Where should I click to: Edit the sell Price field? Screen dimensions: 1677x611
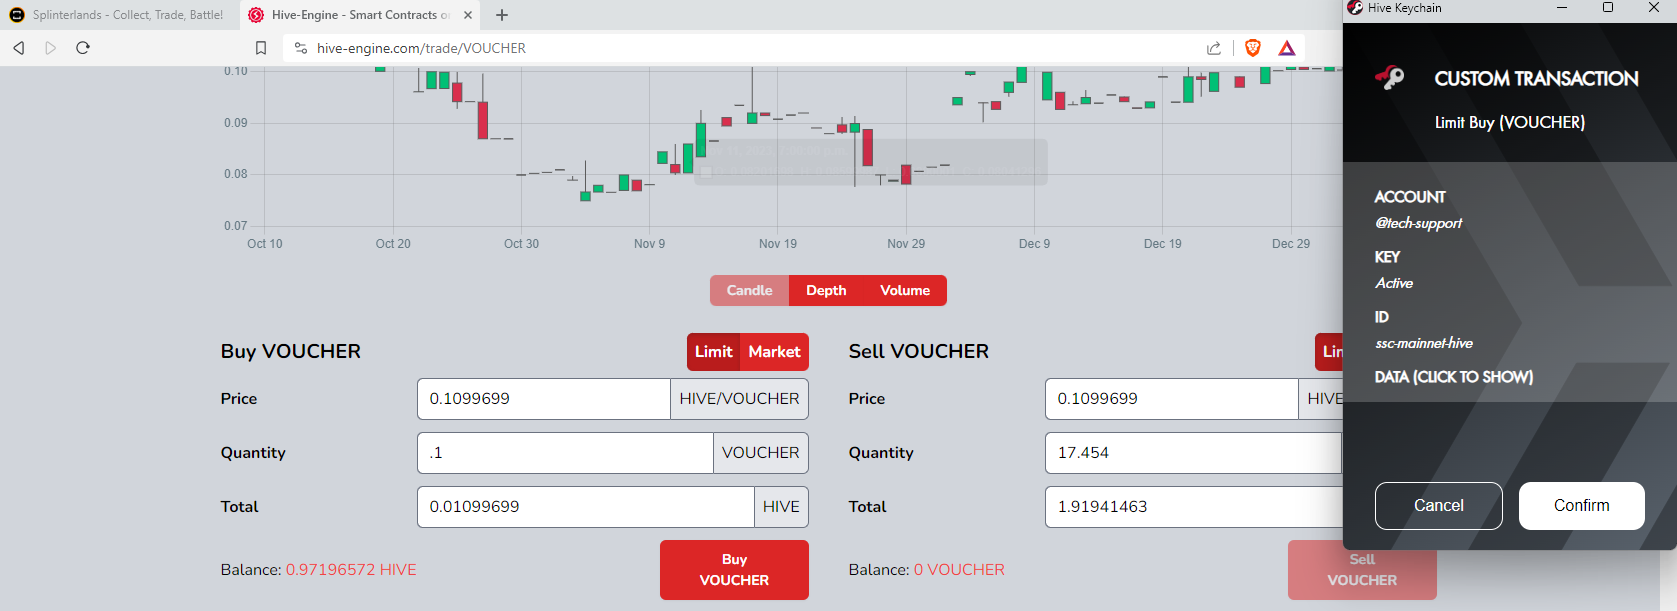(x=1172, y=399)
